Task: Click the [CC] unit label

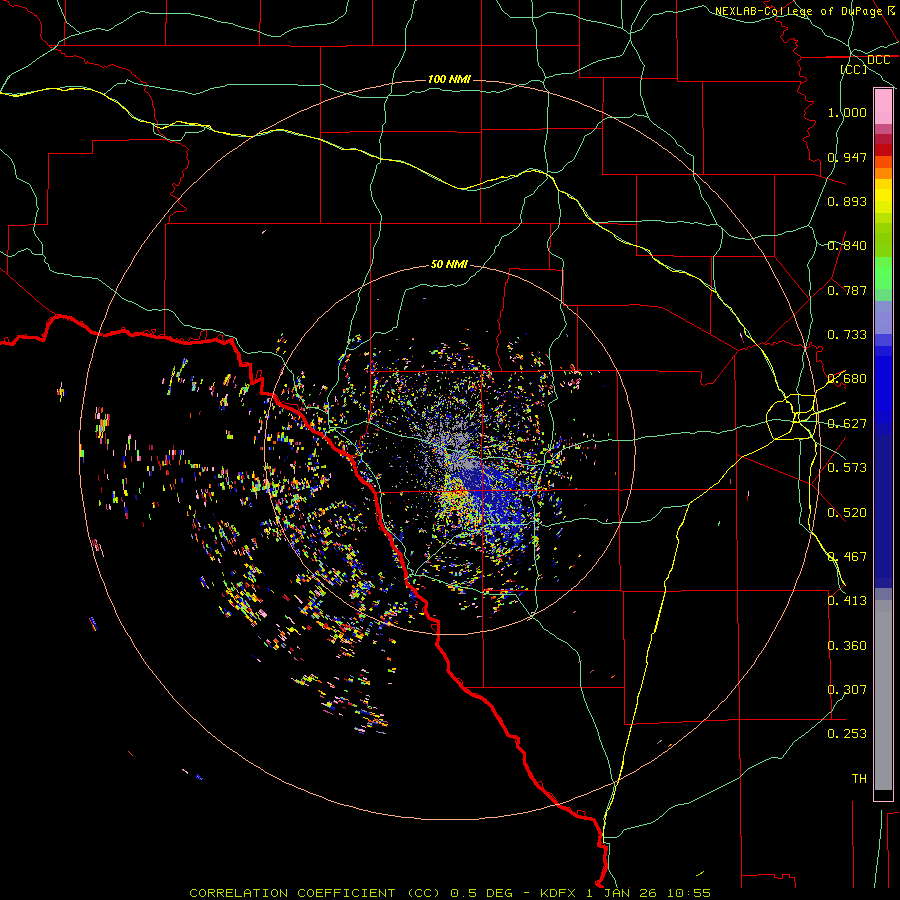Action: click(x=854, y=69)
